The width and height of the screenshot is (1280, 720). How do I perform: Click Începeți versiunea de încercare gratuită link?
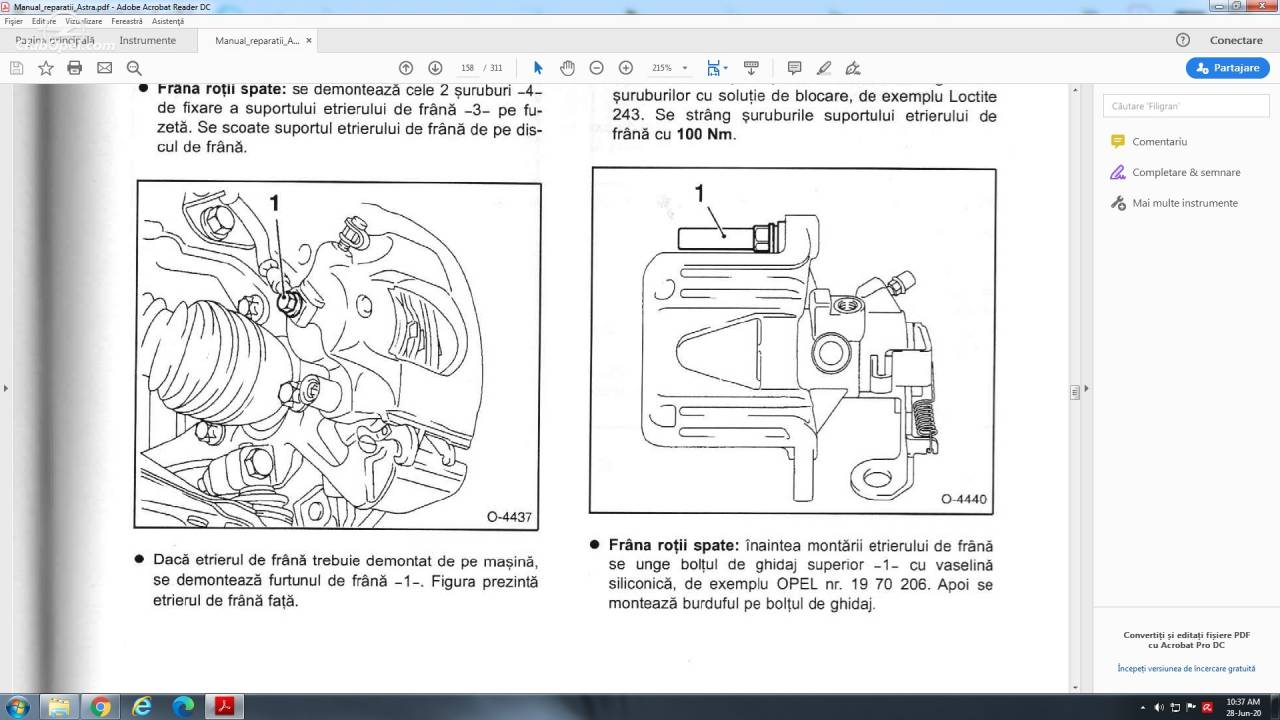(1186, 668)
